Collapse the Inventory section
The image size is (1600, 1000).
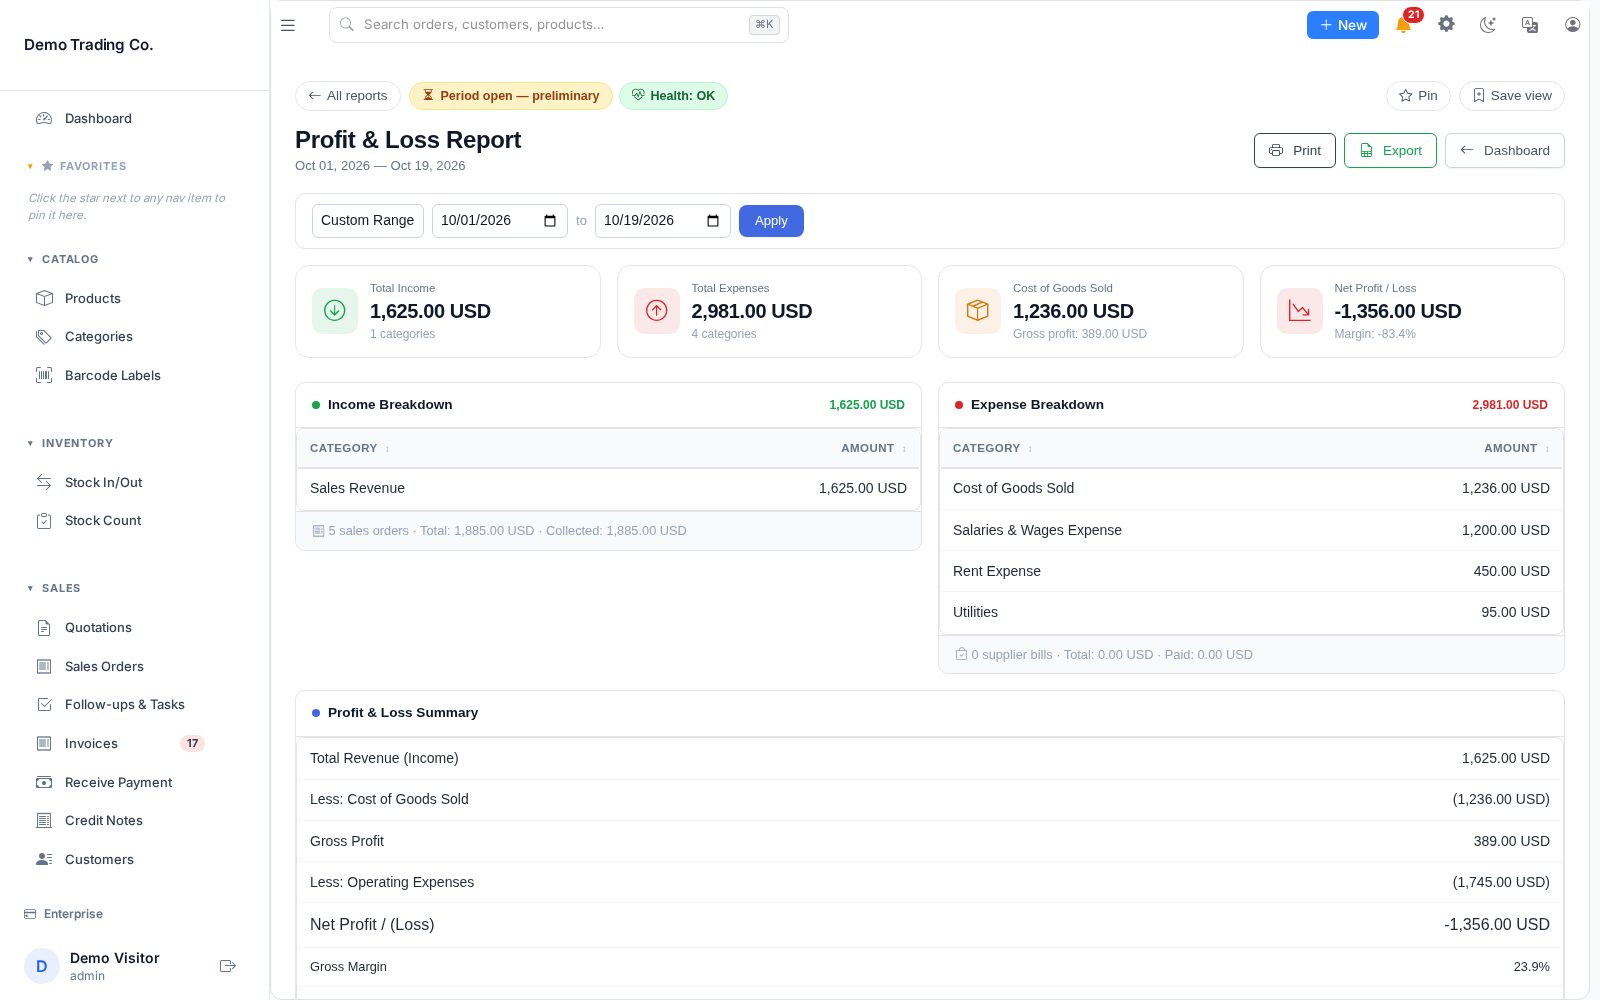point(70,443)
